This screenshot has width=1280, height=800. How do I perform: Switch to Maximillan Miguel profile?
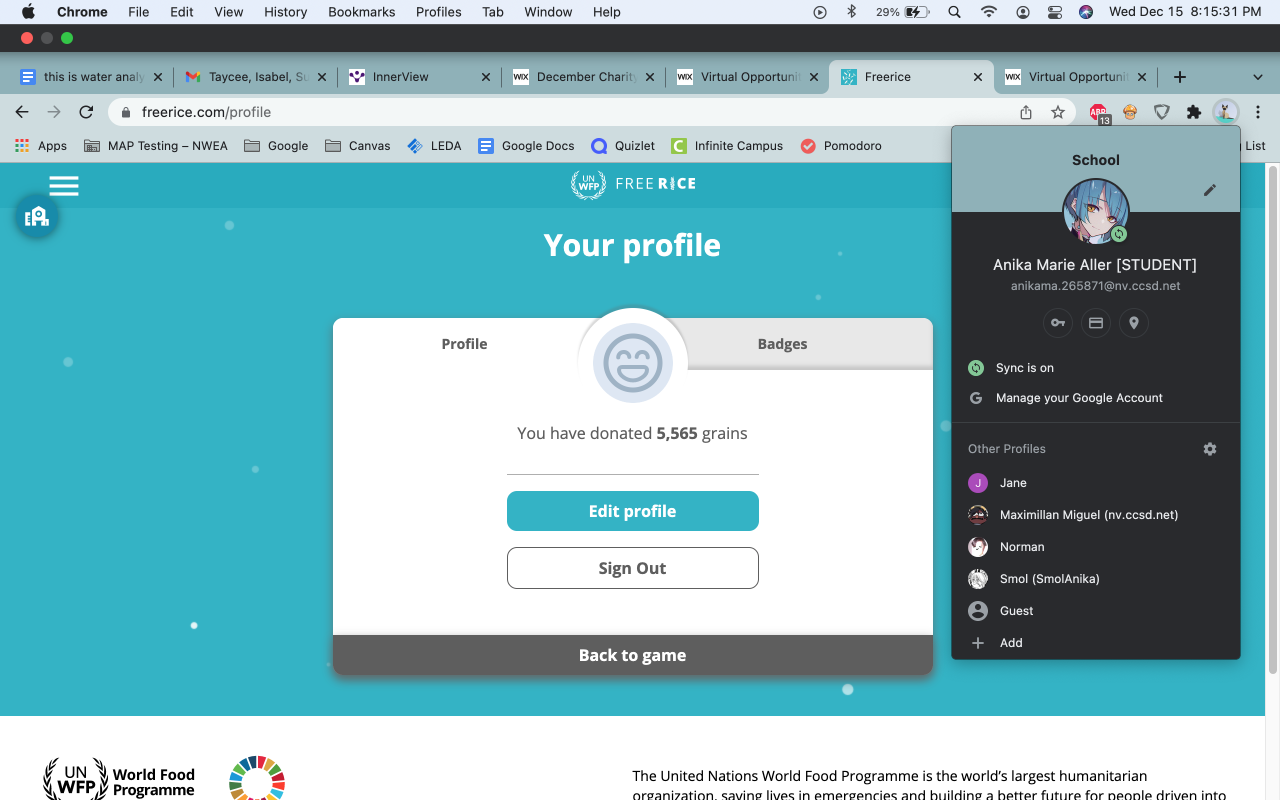pyautogui.click(x=1096, y=515)
